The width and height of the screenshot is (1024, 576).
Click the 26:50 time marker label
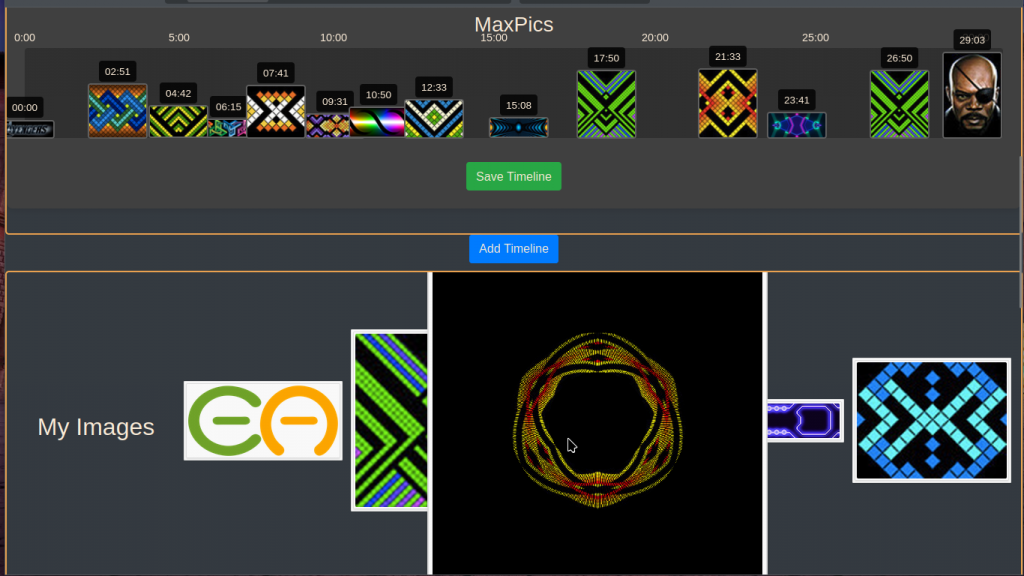[899, 58]
